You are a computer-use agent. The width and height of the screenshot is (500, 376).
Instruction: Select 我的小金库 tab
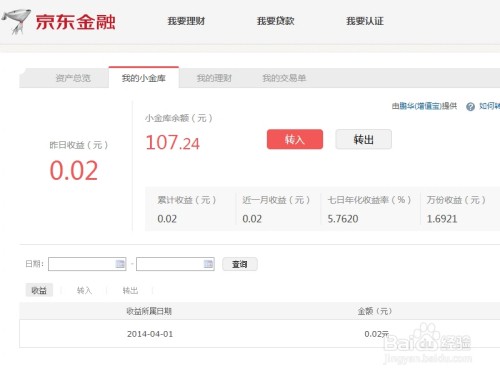coord(144,78)
